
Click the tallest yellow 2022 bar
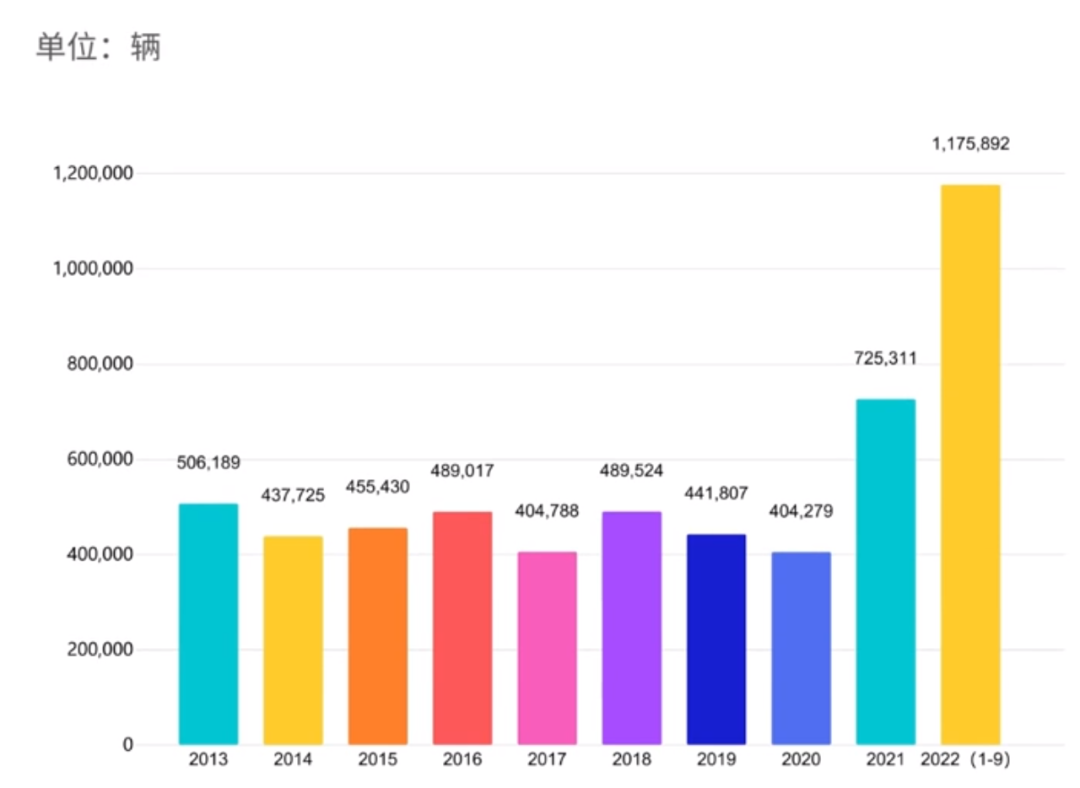969,460
